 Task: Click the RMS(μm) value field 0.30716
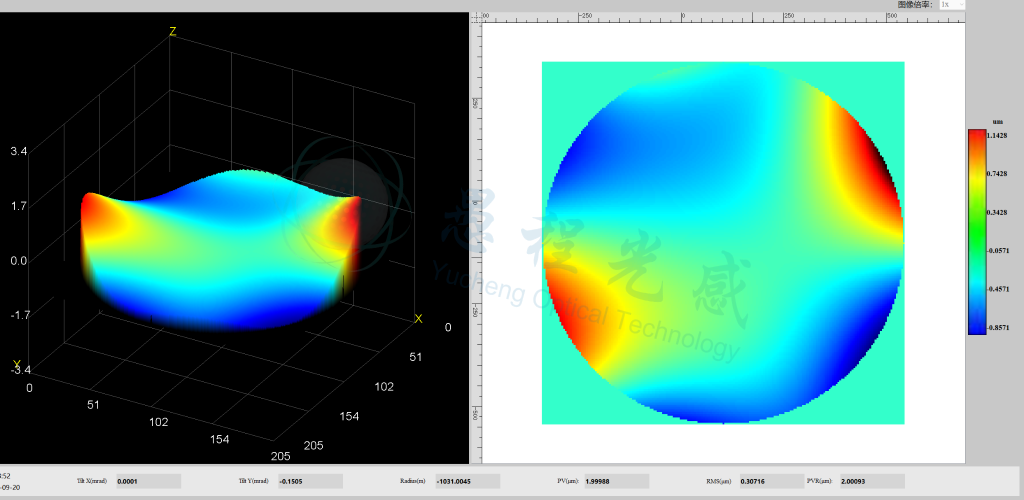[772, 482]
